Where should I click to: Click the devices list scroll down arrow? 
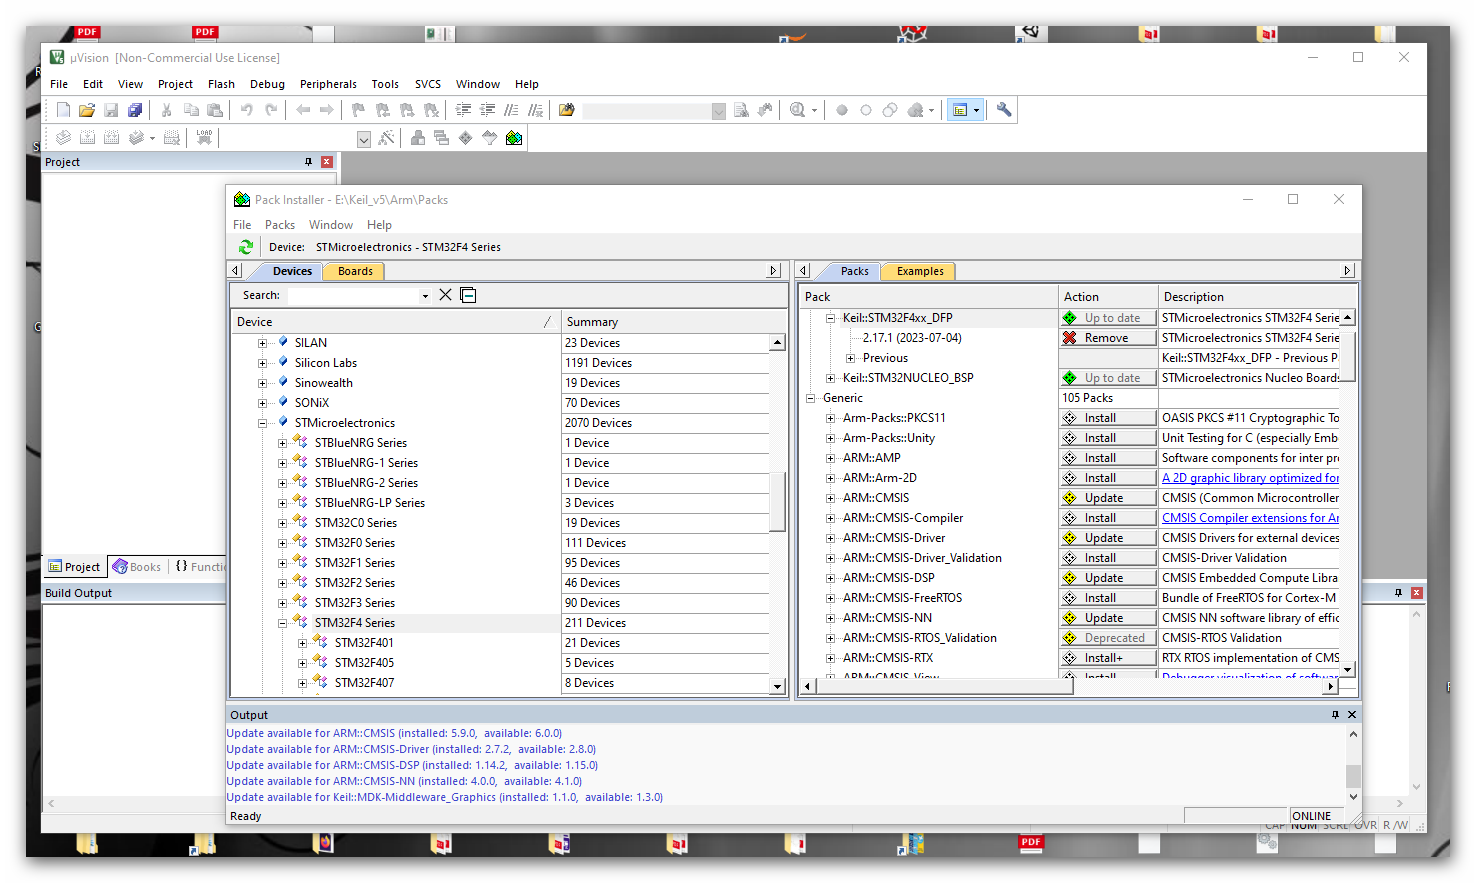click(x=777, y=686)
